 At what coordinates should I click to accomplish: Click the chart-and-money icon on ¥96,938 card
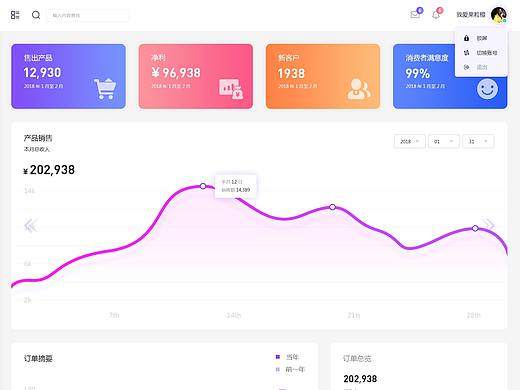click(231, 89)
